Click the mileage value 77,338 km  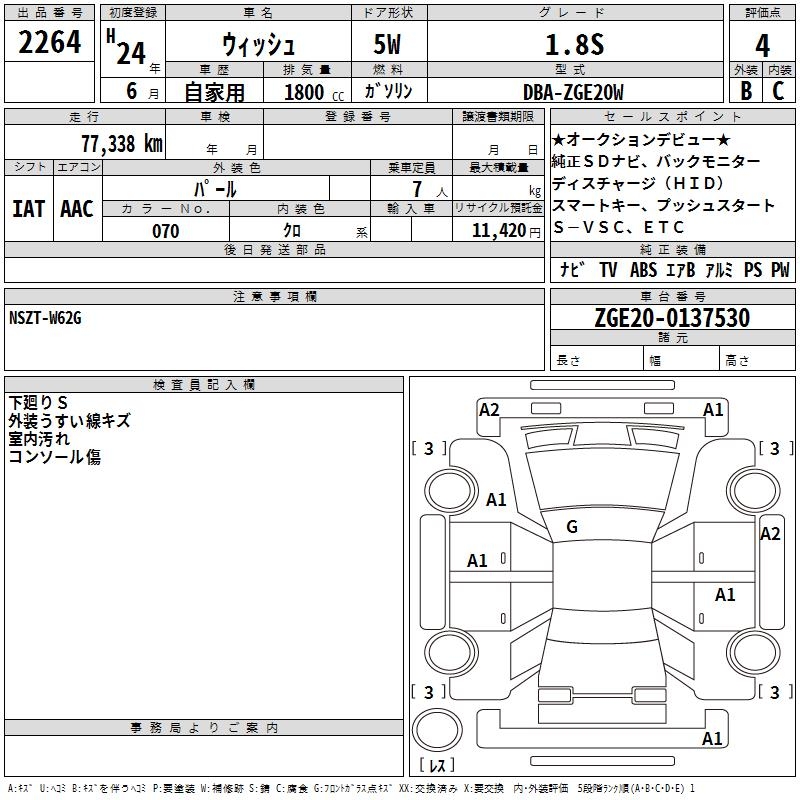click(x=122, y=143)
